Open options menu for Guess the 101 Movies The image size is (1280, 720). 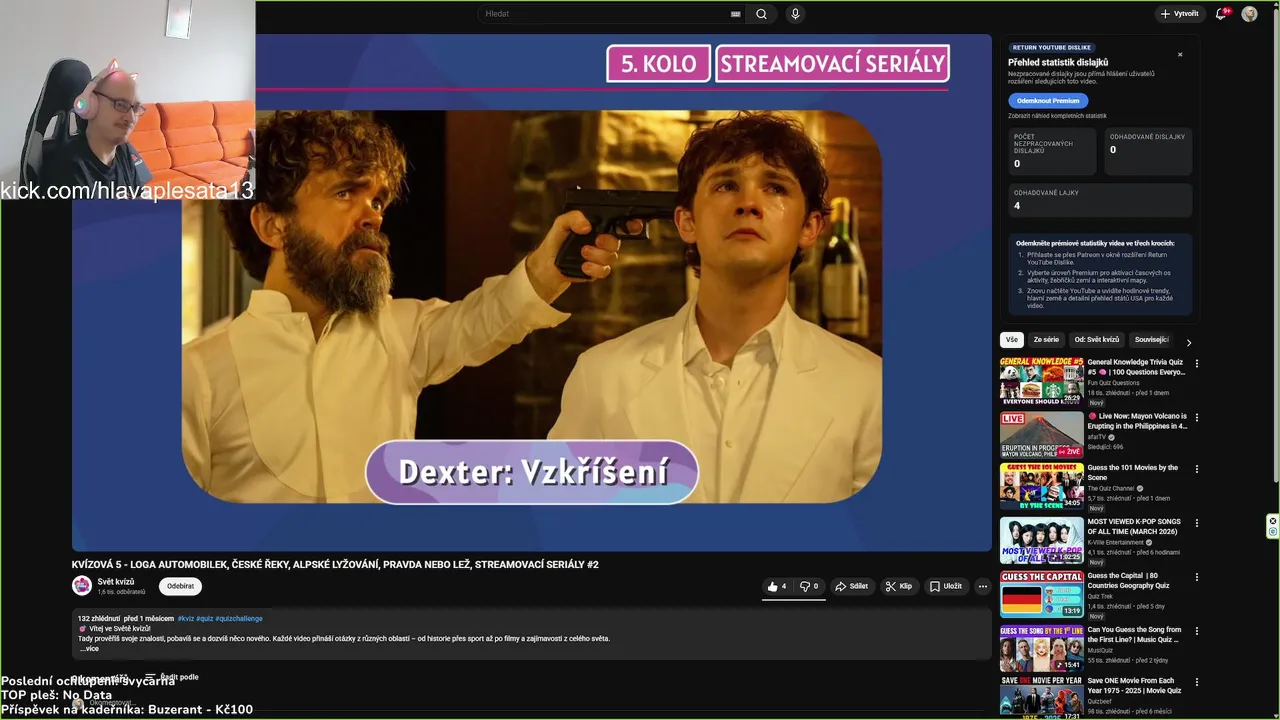1197,469
